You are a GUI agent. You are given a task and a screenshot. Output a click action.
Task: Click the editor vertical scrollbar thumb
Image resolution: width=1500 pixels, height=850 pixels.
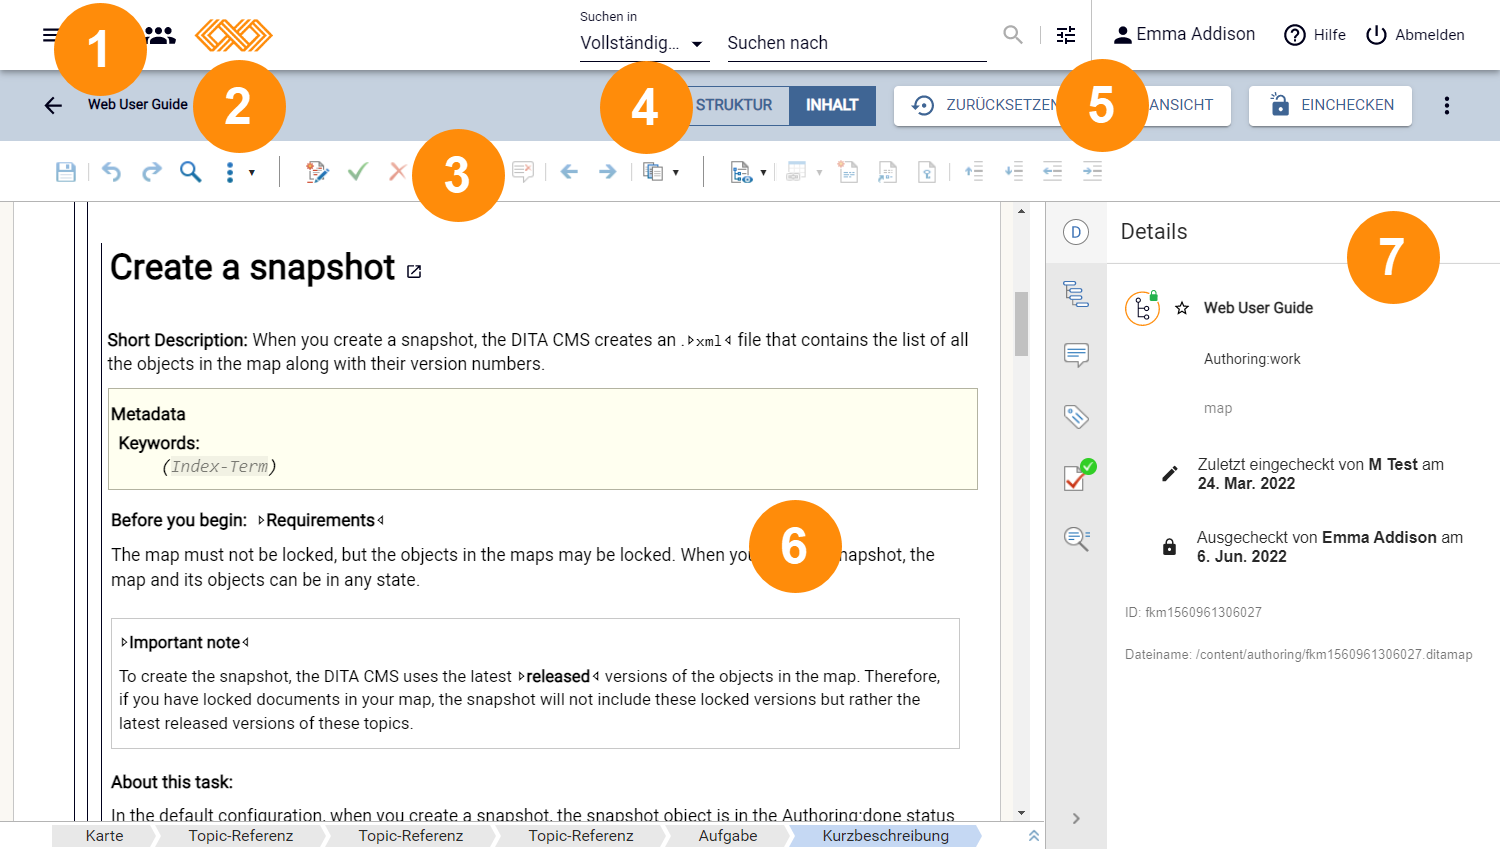pyautogui.click(x=1021, y=324)
